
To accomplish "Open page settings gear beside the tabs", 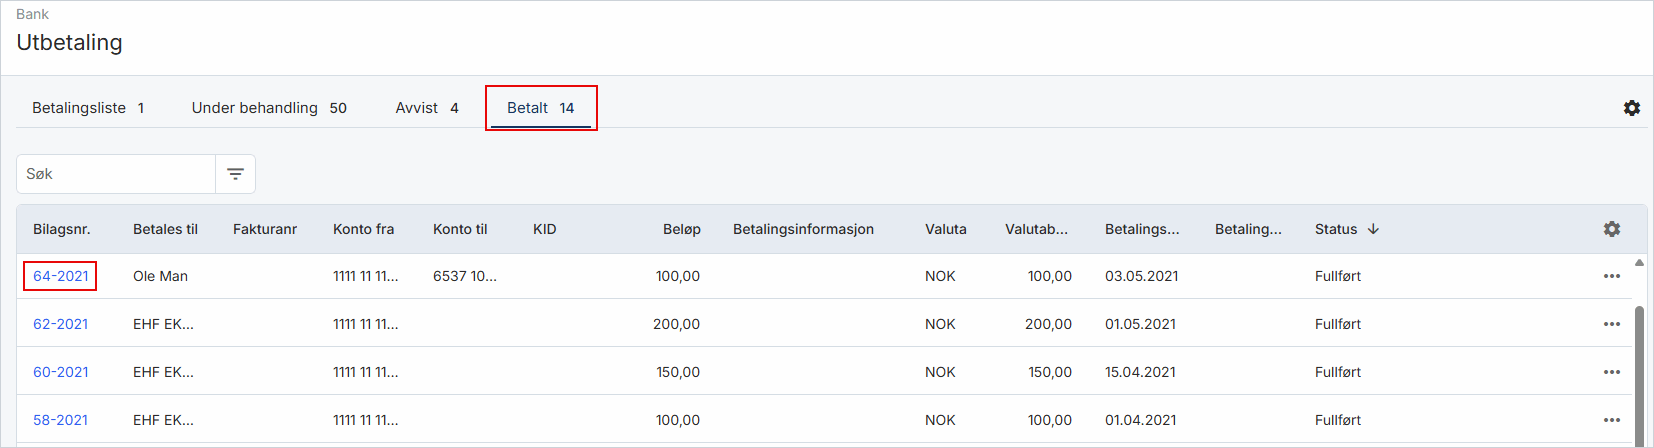I will [1631, 108].
